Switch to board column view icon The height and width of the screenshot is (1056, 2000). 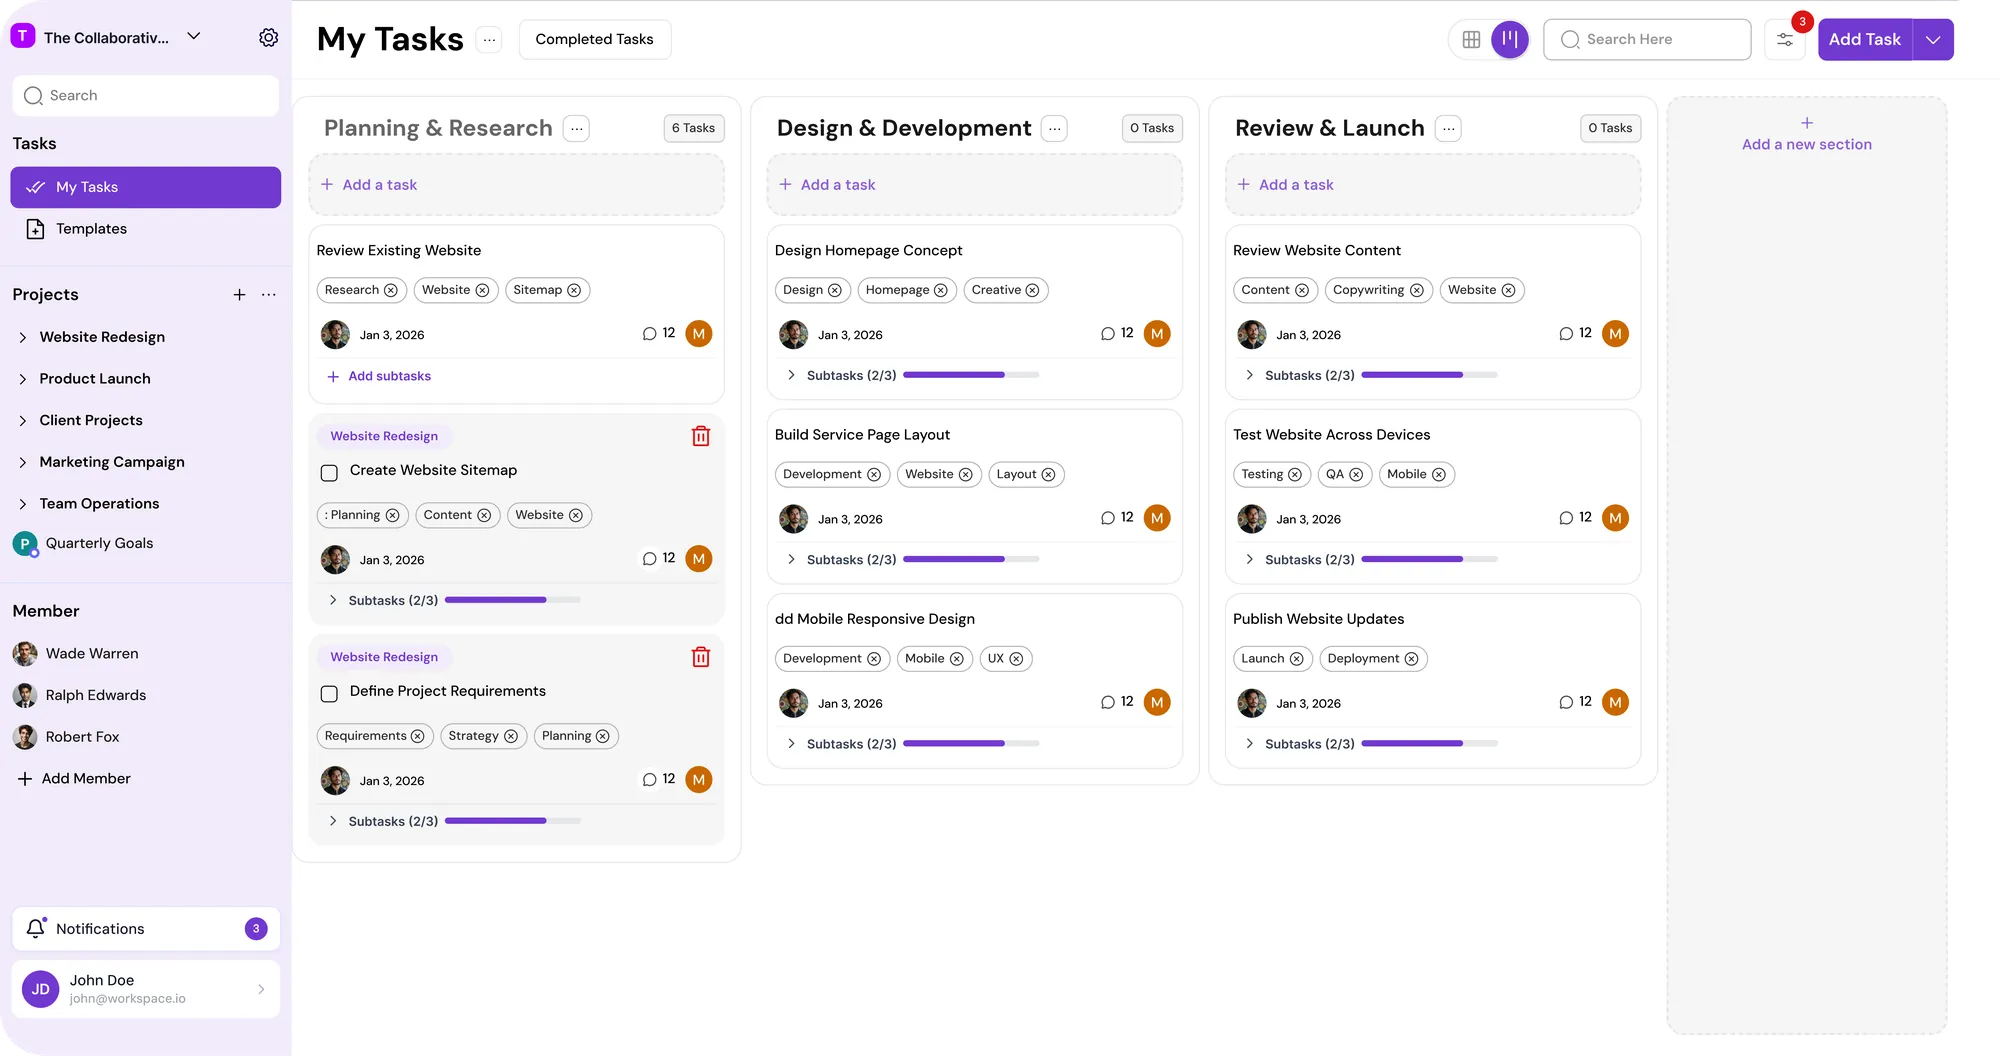(1510, 39)
